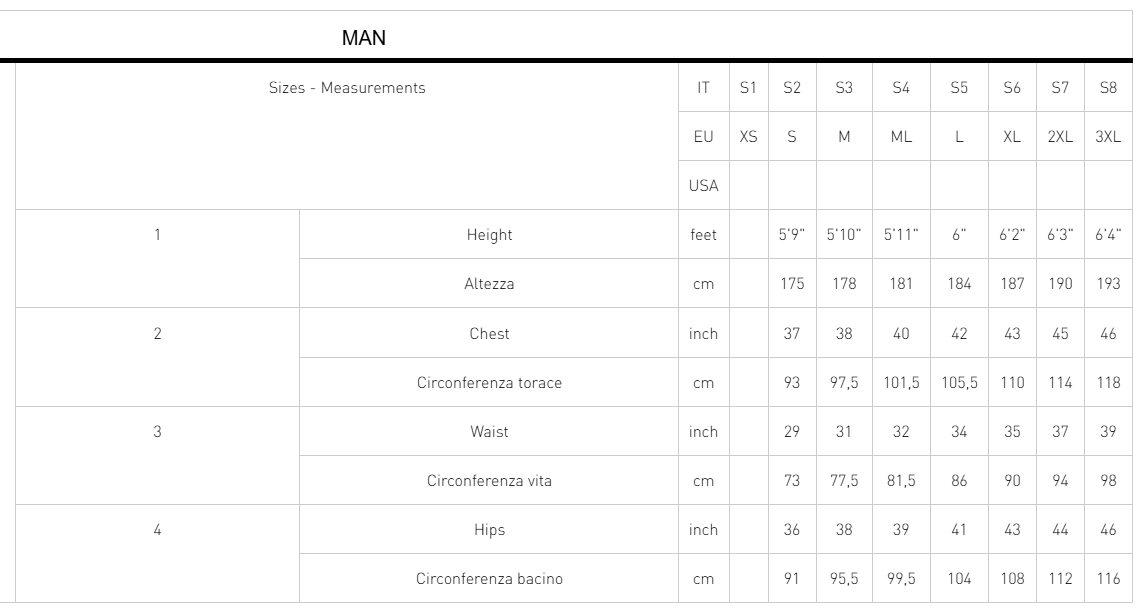Image resolution: width=1143 pixels, height=615 pixels.
Task: Click the Height row label
Action: pyautogui.click(x=489, y=235)
